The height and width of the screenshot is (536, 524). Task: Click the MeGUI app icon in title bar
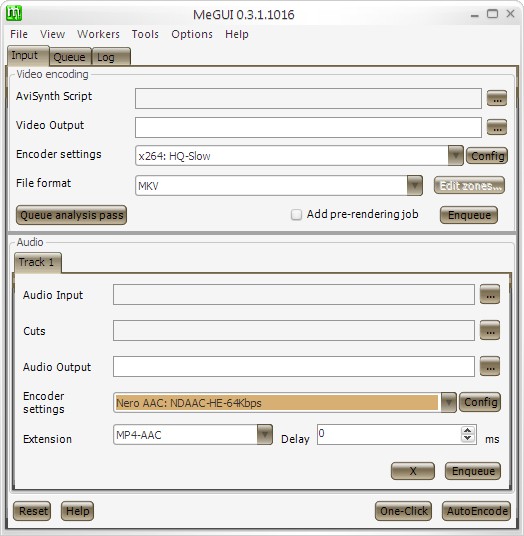pyautogui.click(x=14, y=13)
